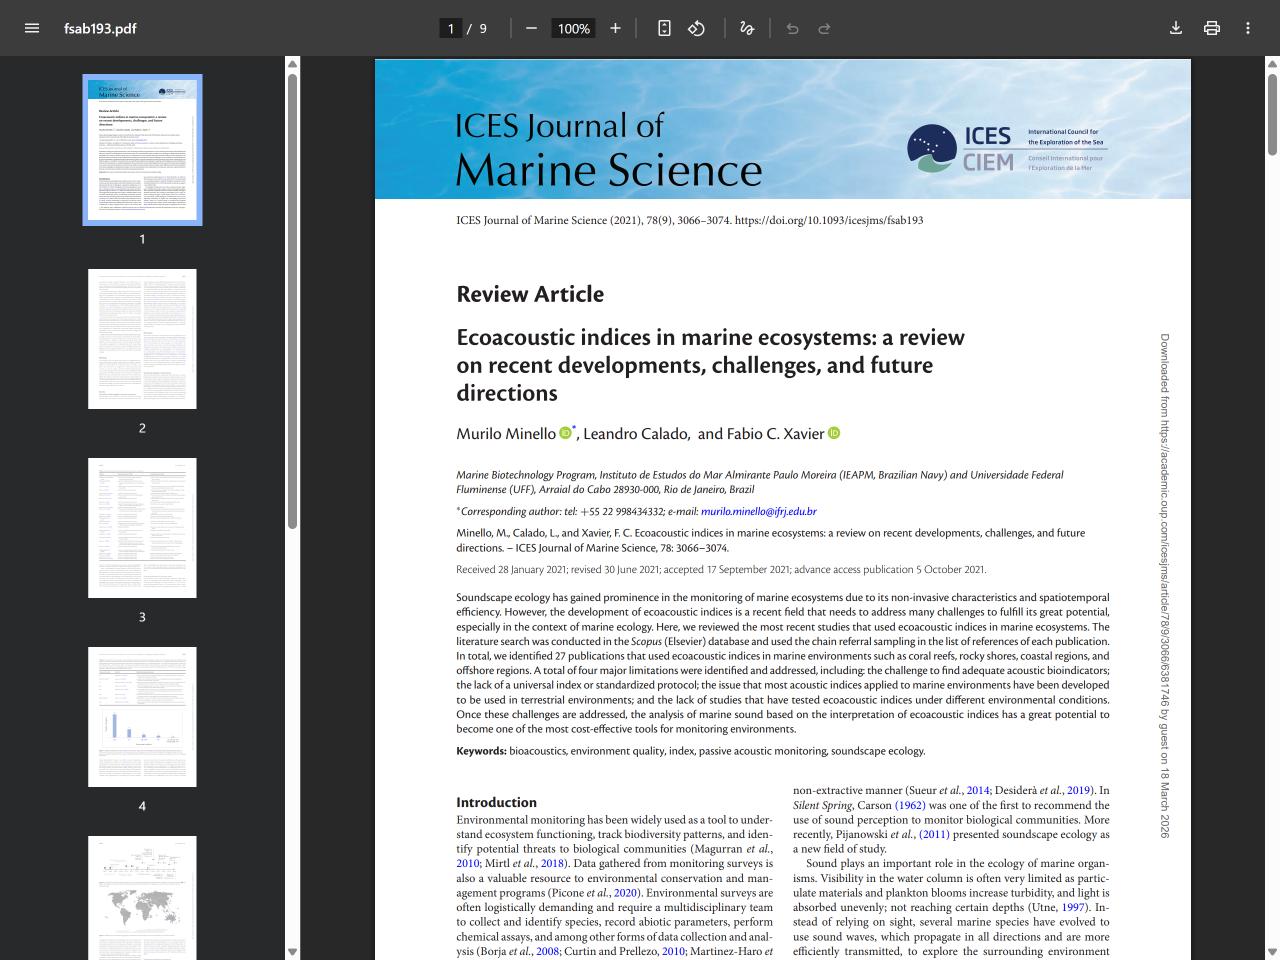Zoom out using the minus icon
This screenshot has height=960, width=1280.
tap(531, 28)
